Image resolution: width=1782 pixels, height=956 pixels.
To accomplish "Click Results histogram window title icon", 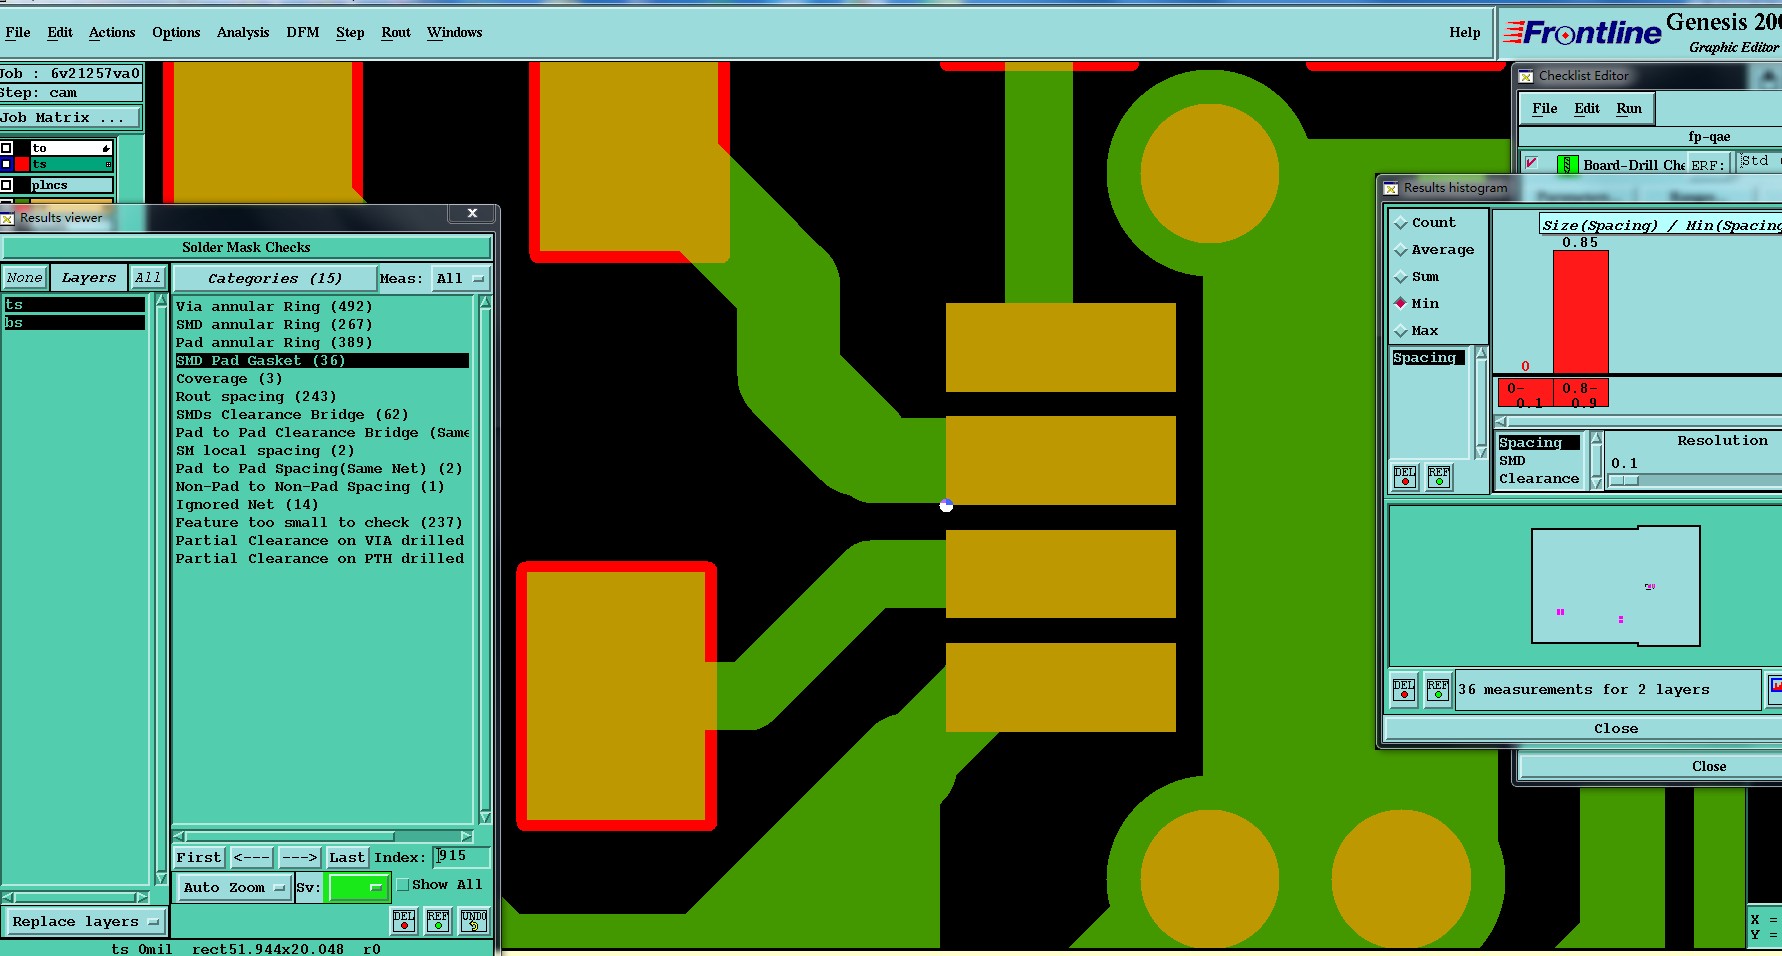I will tap(1391, 188).
